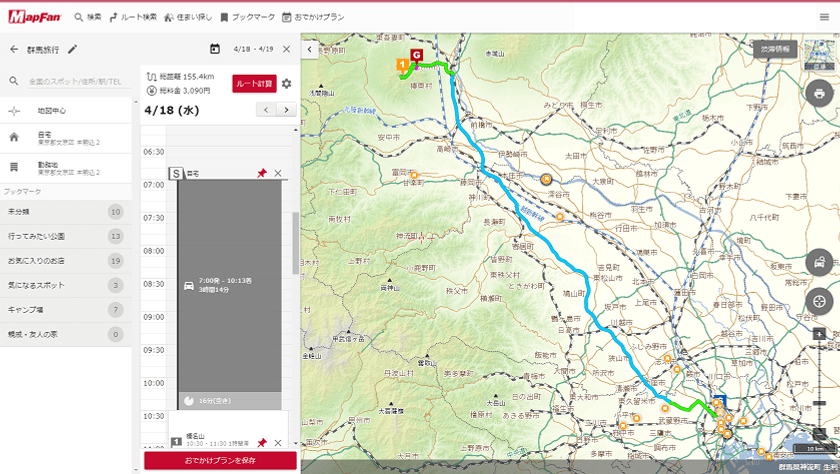Open the ルート検索 menu item
The image size is (840, 474).
(133, 17)
